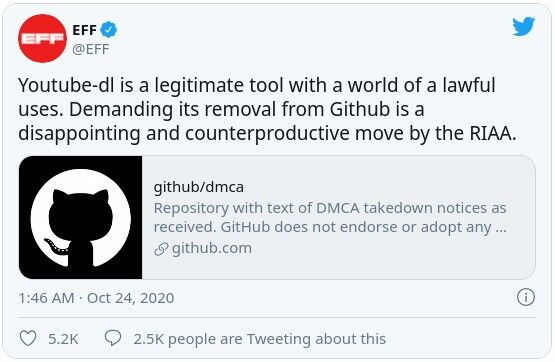This screenshot has width=555, height=362.
Task: Click the blue verified badge next to EFF
Action: point(109,30)
